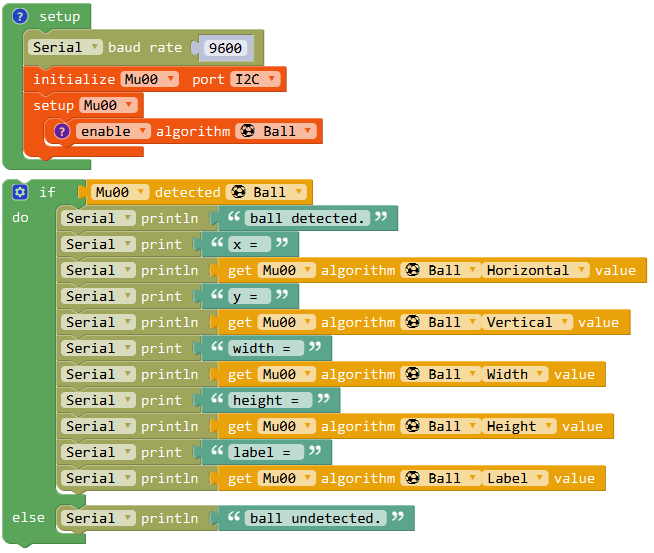This screenshot has height=553, width=654.
Task: Open the Serial dropdown in baud rate block
Action: (65, 47)
